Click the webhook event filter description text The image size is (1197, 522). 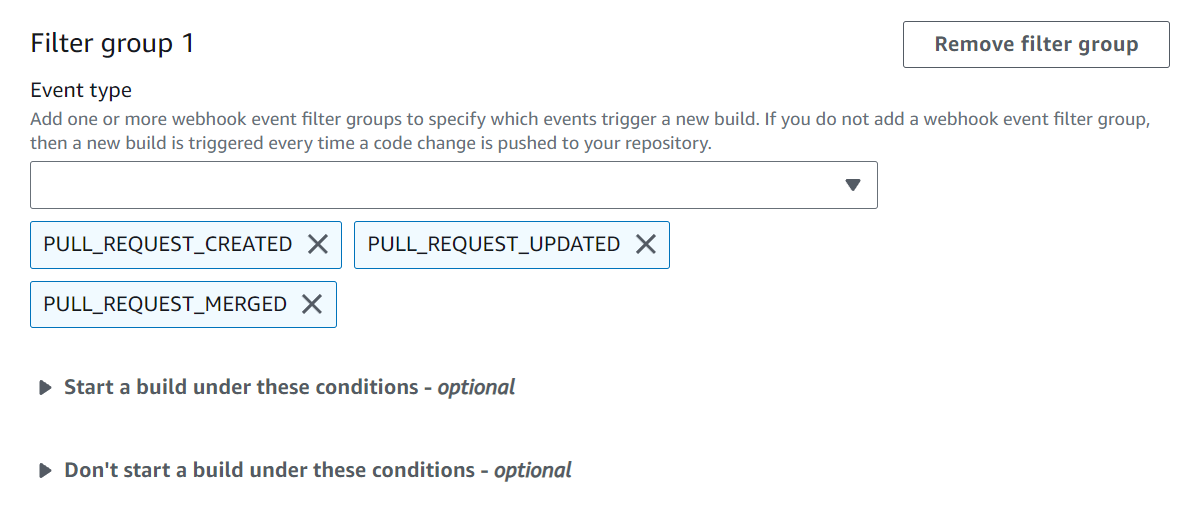pos(590,119)
